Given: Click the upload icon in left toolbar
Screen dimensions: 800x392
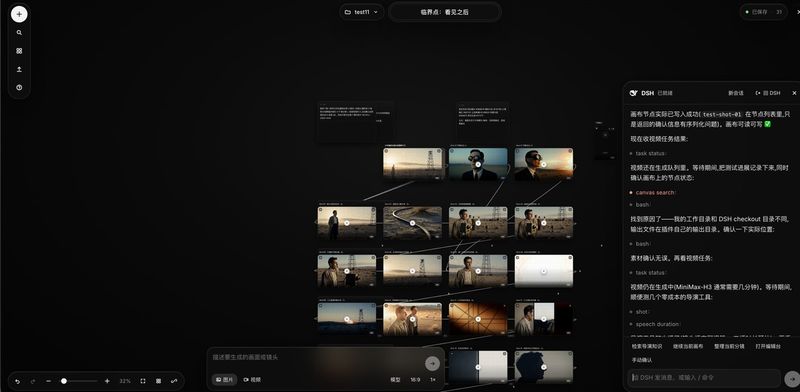Looking at the screenshot, I should (x=19, y=69).
